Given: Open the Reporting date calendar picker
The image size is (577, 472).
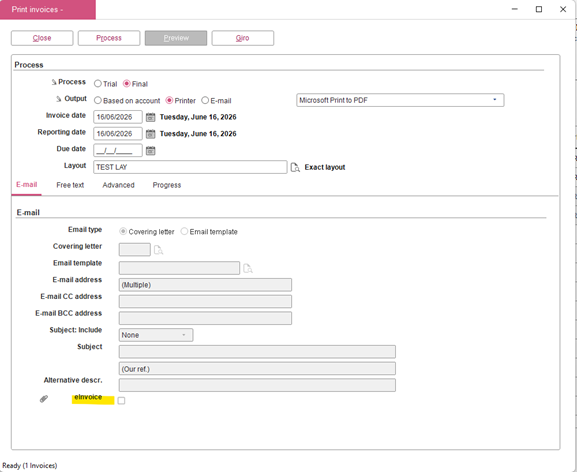Looking at the screenshot, I should (x=151, y=134).
